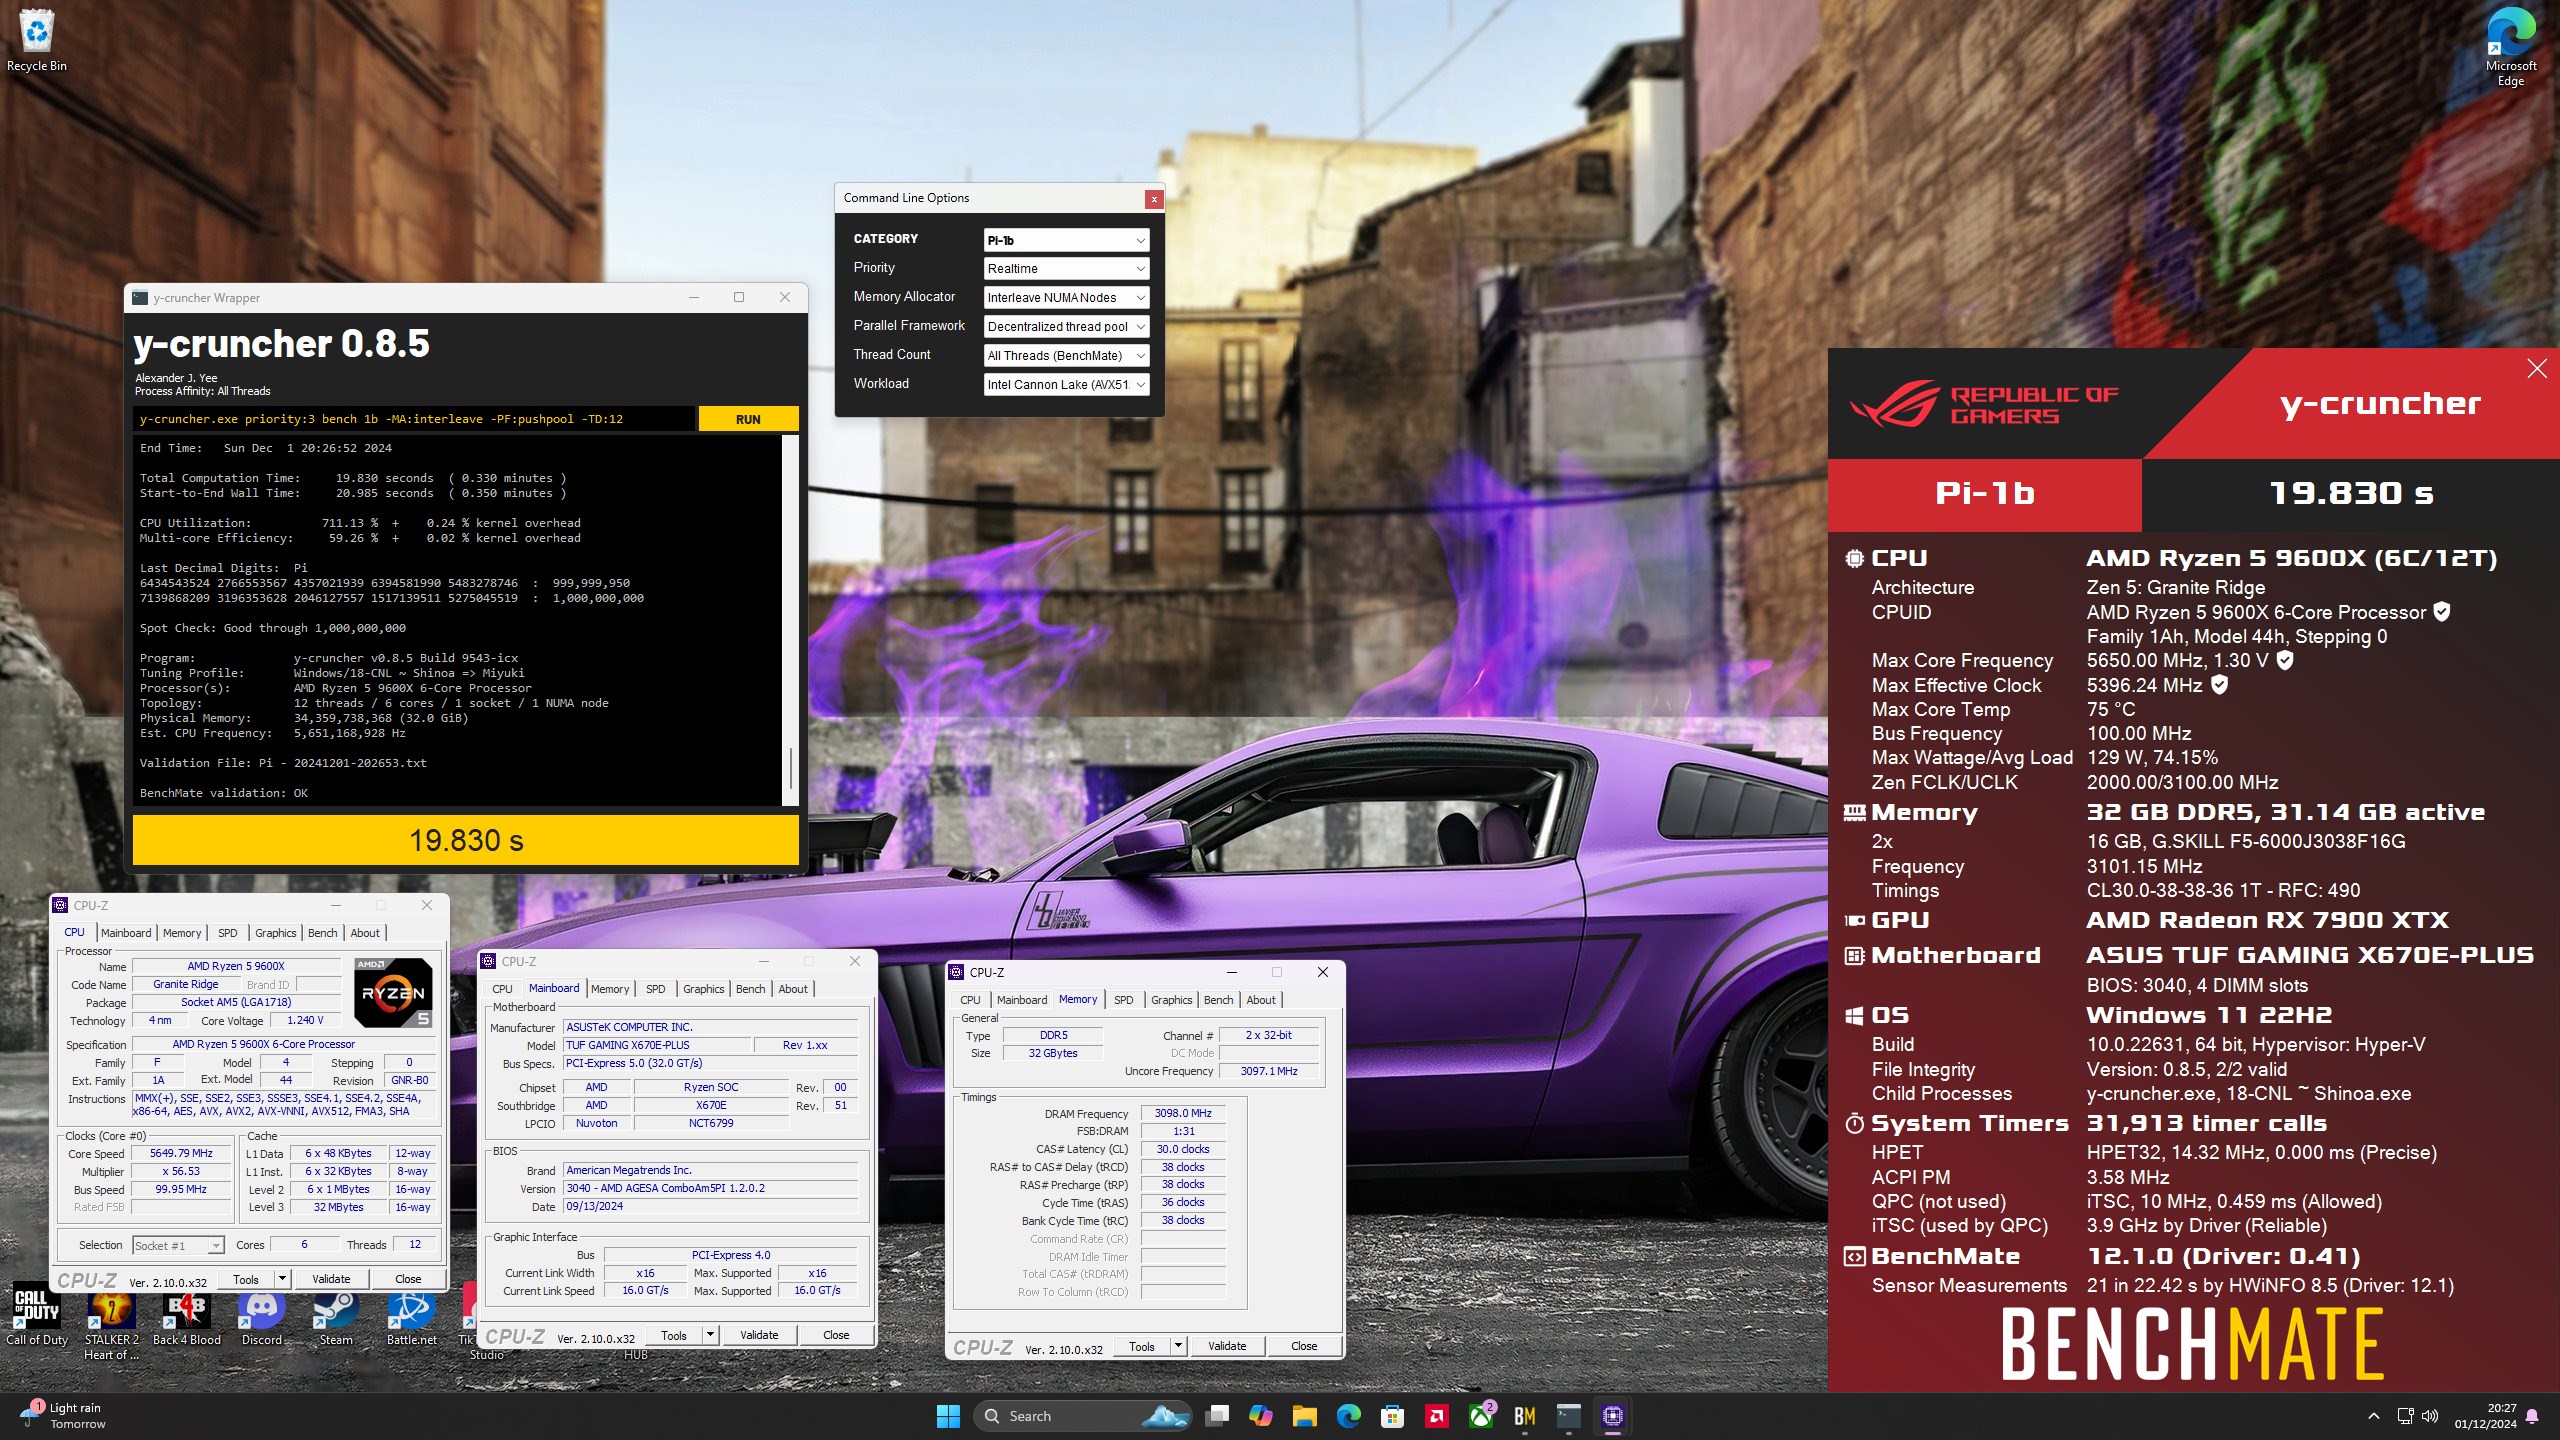Open the Call of Duty desktop shortcut

(x=37, y=1316)
